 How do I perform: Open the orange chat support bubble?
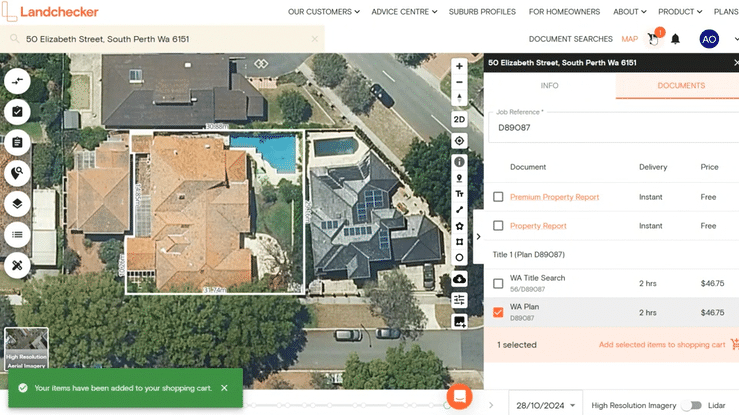tap(460, 397)
